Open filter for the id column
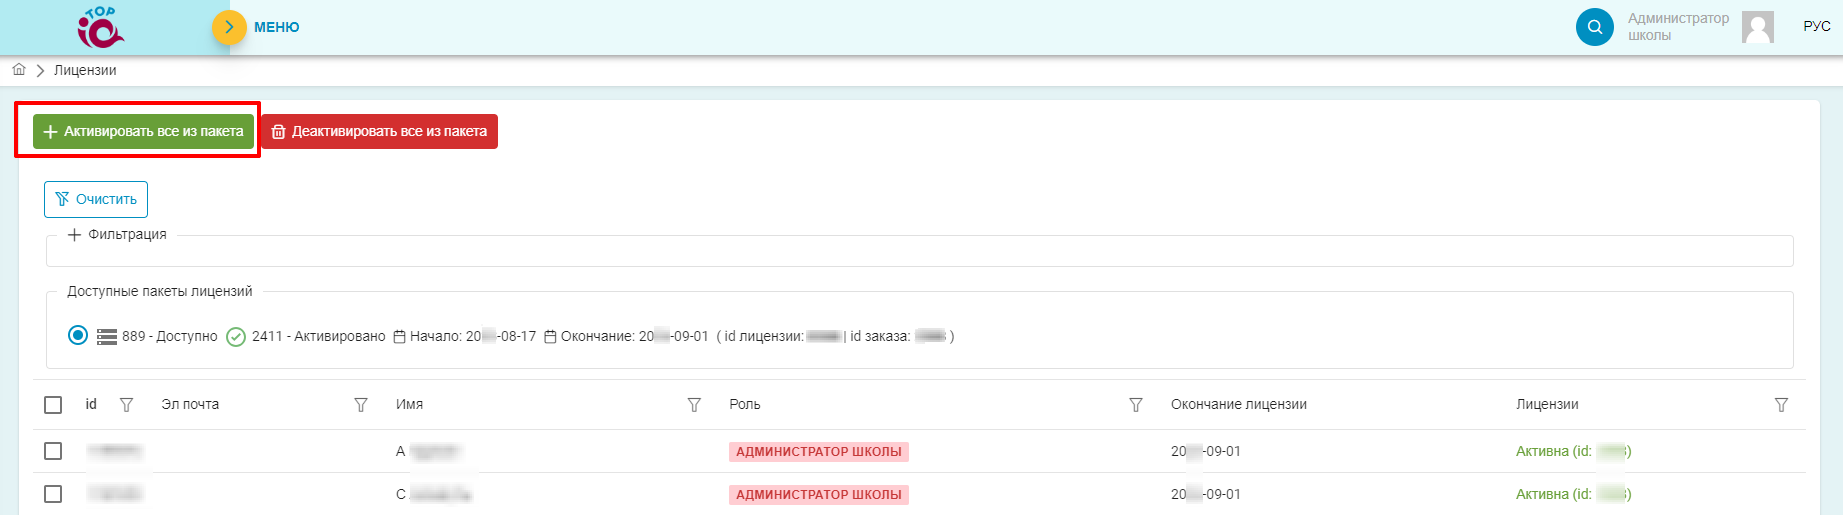Image resolution: width=1843 pixels, height=515 pixels. [126, 405]
